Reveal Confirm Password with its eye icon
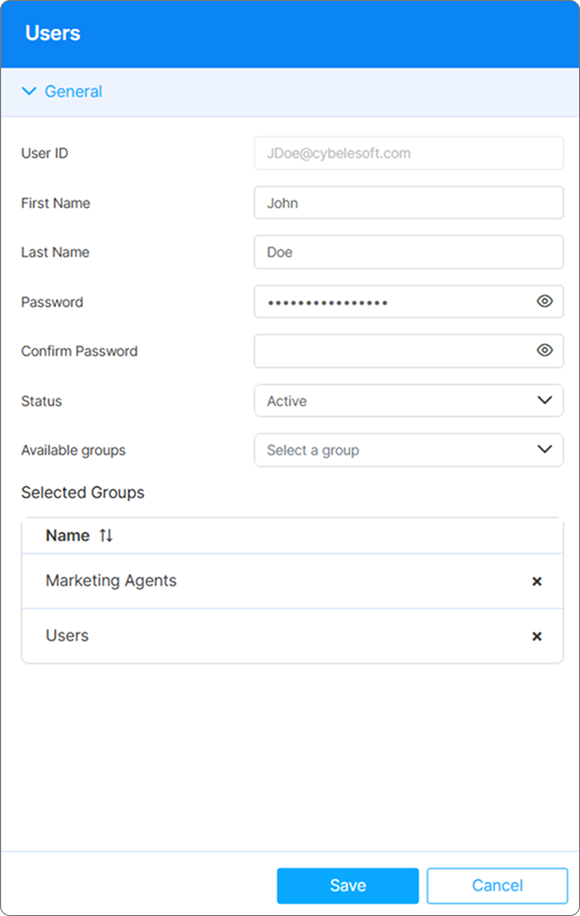Viewport: 580px width, 916px height. pyautogui.click(x=544, y=350)
